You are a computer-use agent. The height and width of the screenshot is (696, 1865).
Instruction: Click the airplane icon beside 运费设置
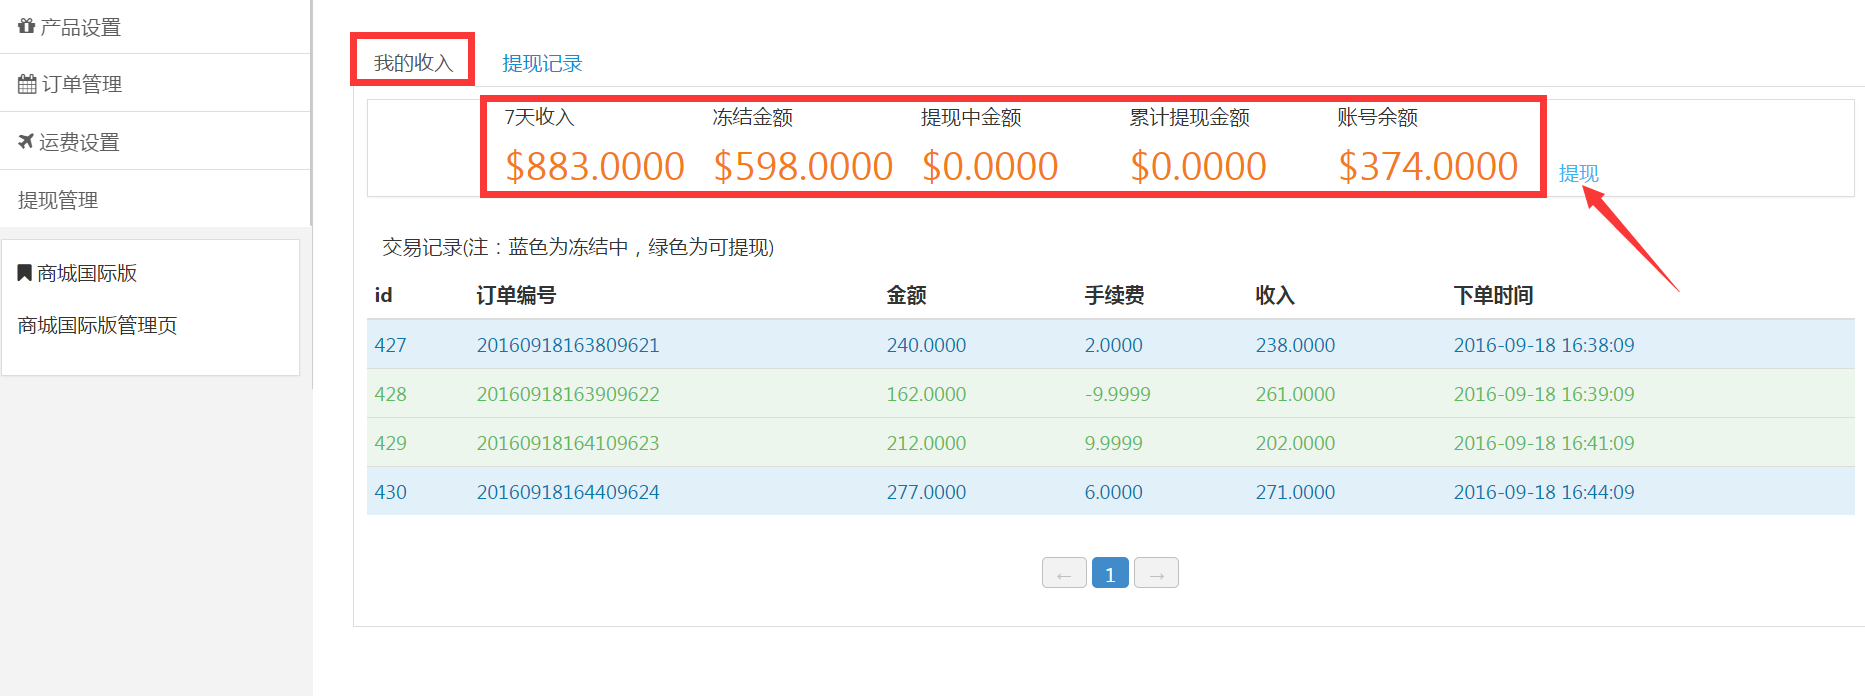click(26, 142)
